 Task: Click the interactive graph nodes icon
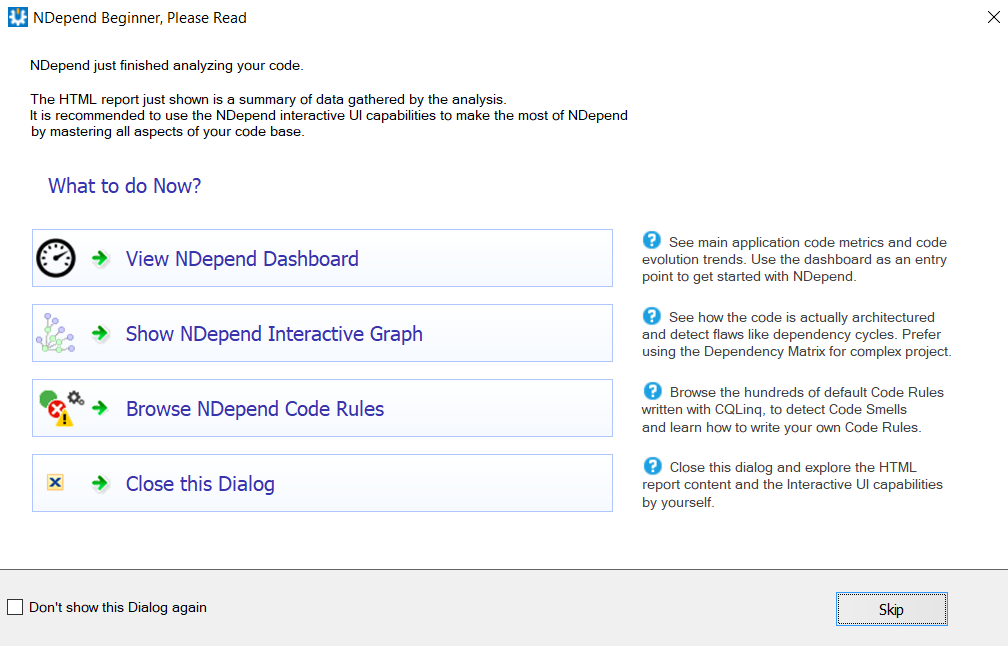pos(56,333)
